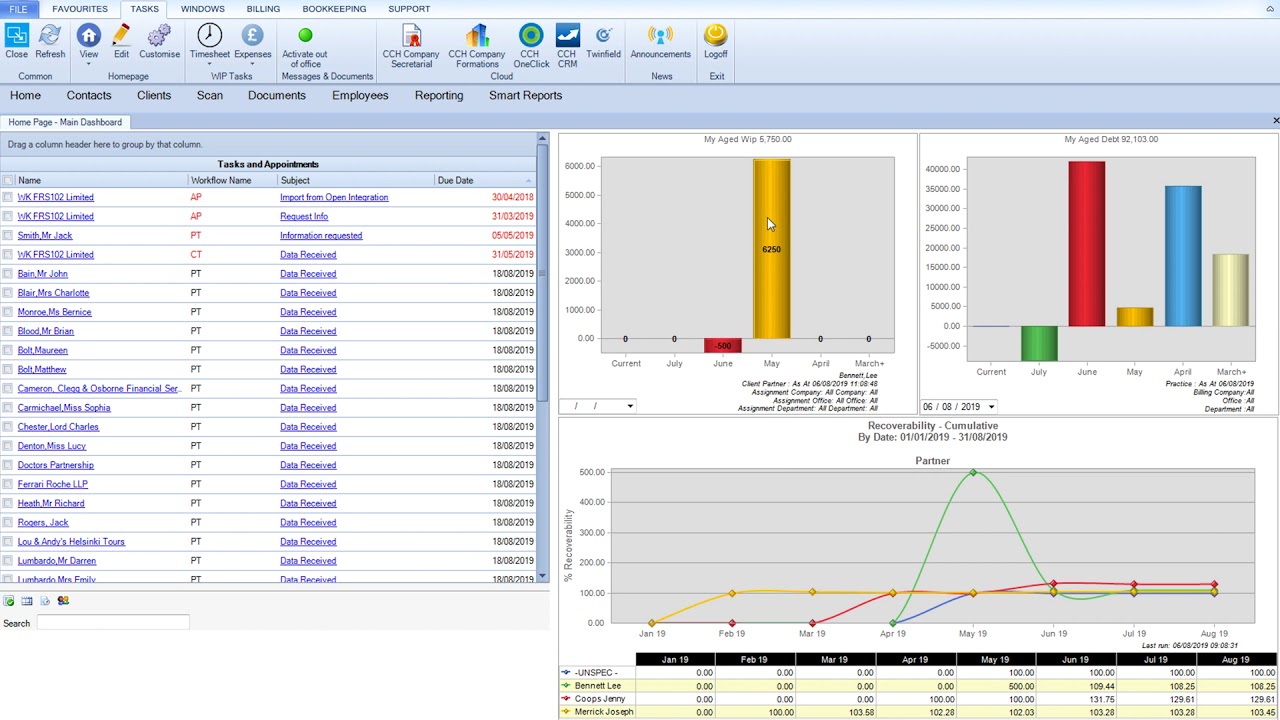The width and height of the screenshot is (1280, 720).
Task: Focus the Search input field
Action: click(x=113, y=623)
